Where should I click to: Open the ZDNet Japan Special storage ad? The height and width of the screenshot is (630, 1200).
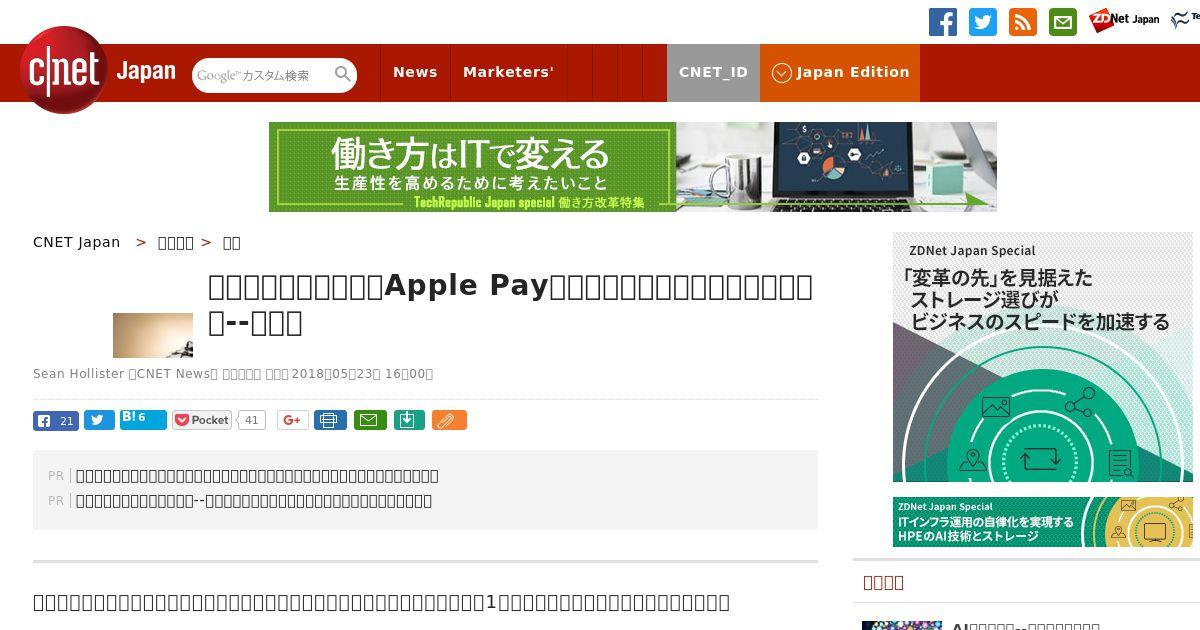tap(1043, 357)
